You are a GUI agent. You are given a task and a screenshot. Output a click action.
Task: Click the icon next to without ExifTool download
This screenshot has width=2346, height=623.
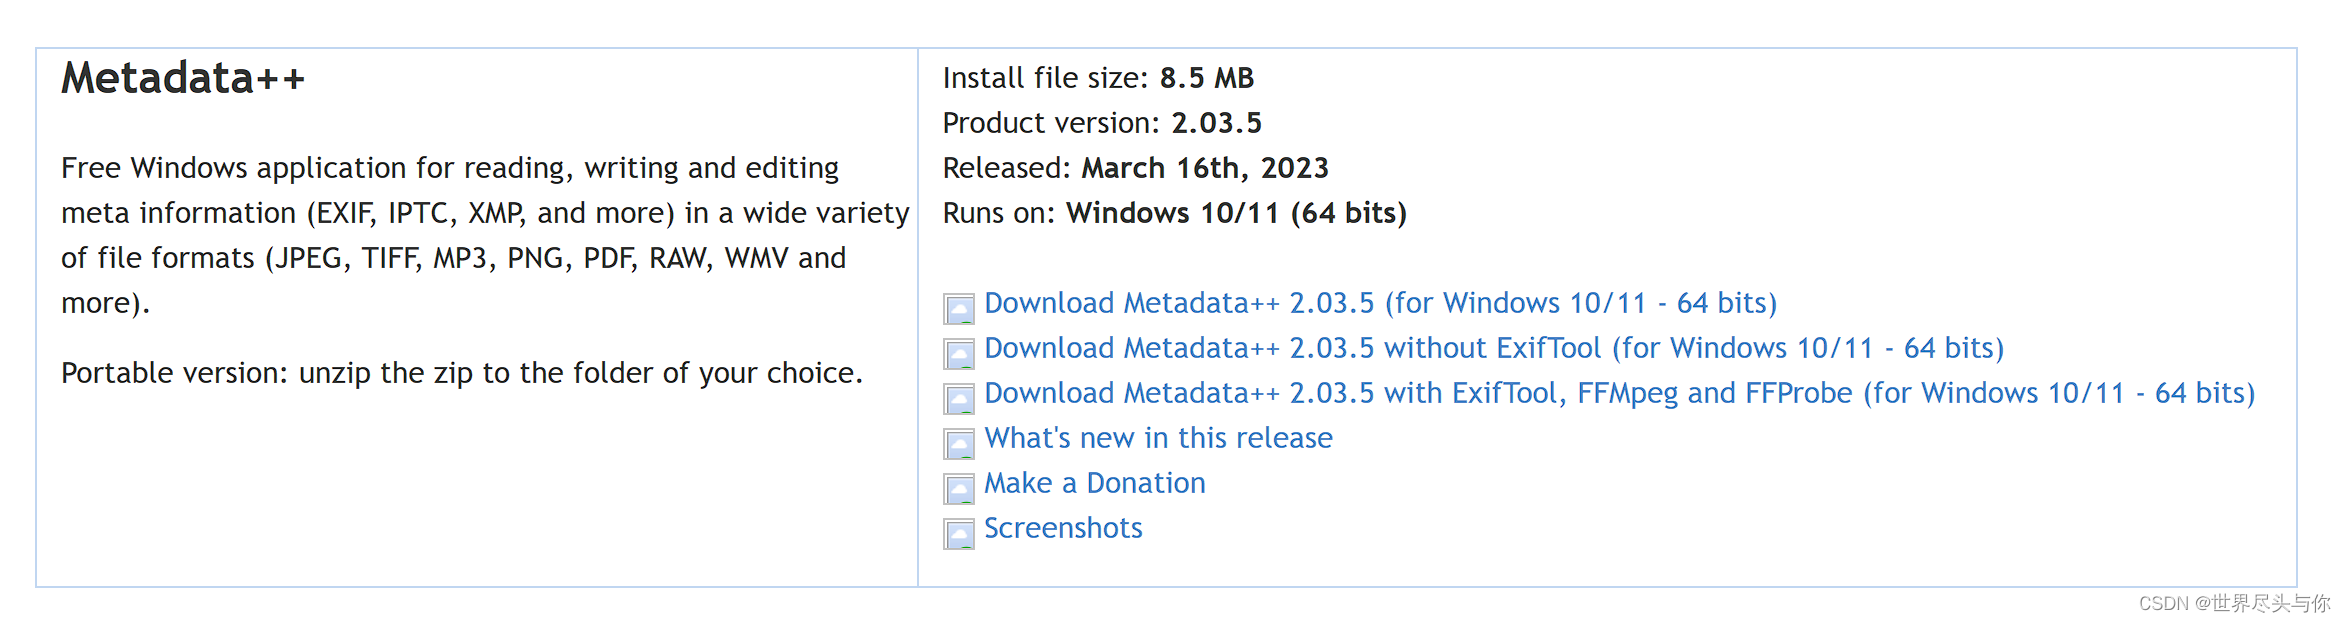tap(959, 354)
